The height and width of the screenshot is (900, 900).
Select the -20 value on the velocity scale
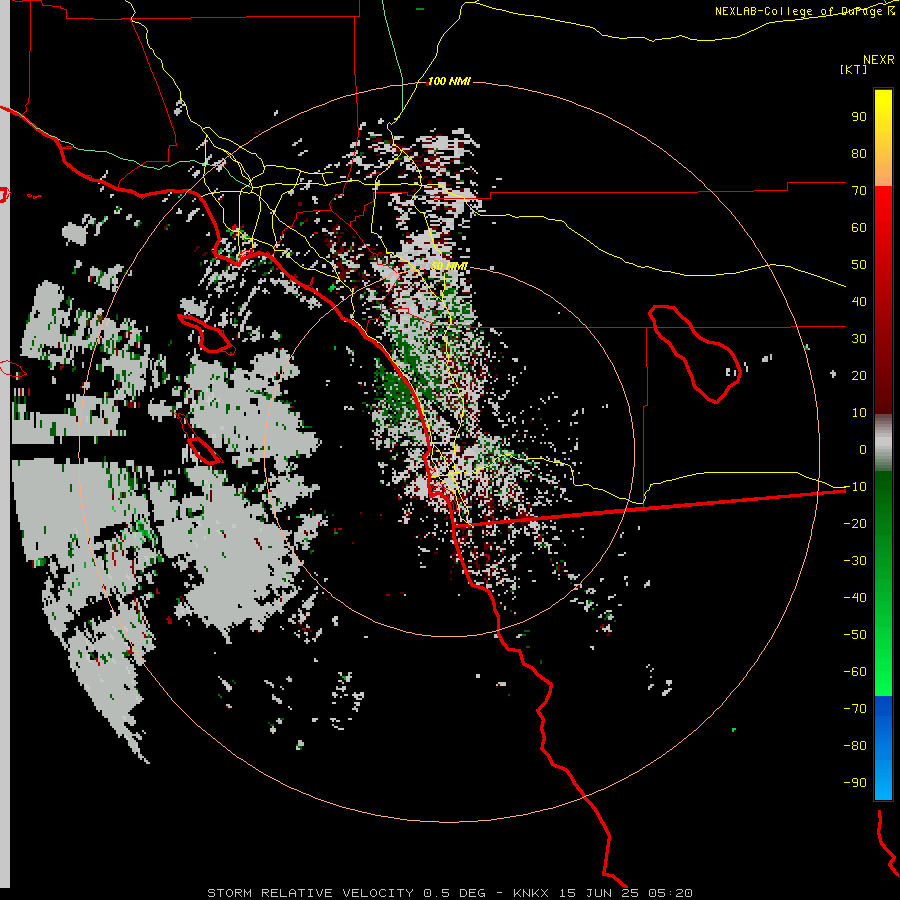(x=855, y=523)
